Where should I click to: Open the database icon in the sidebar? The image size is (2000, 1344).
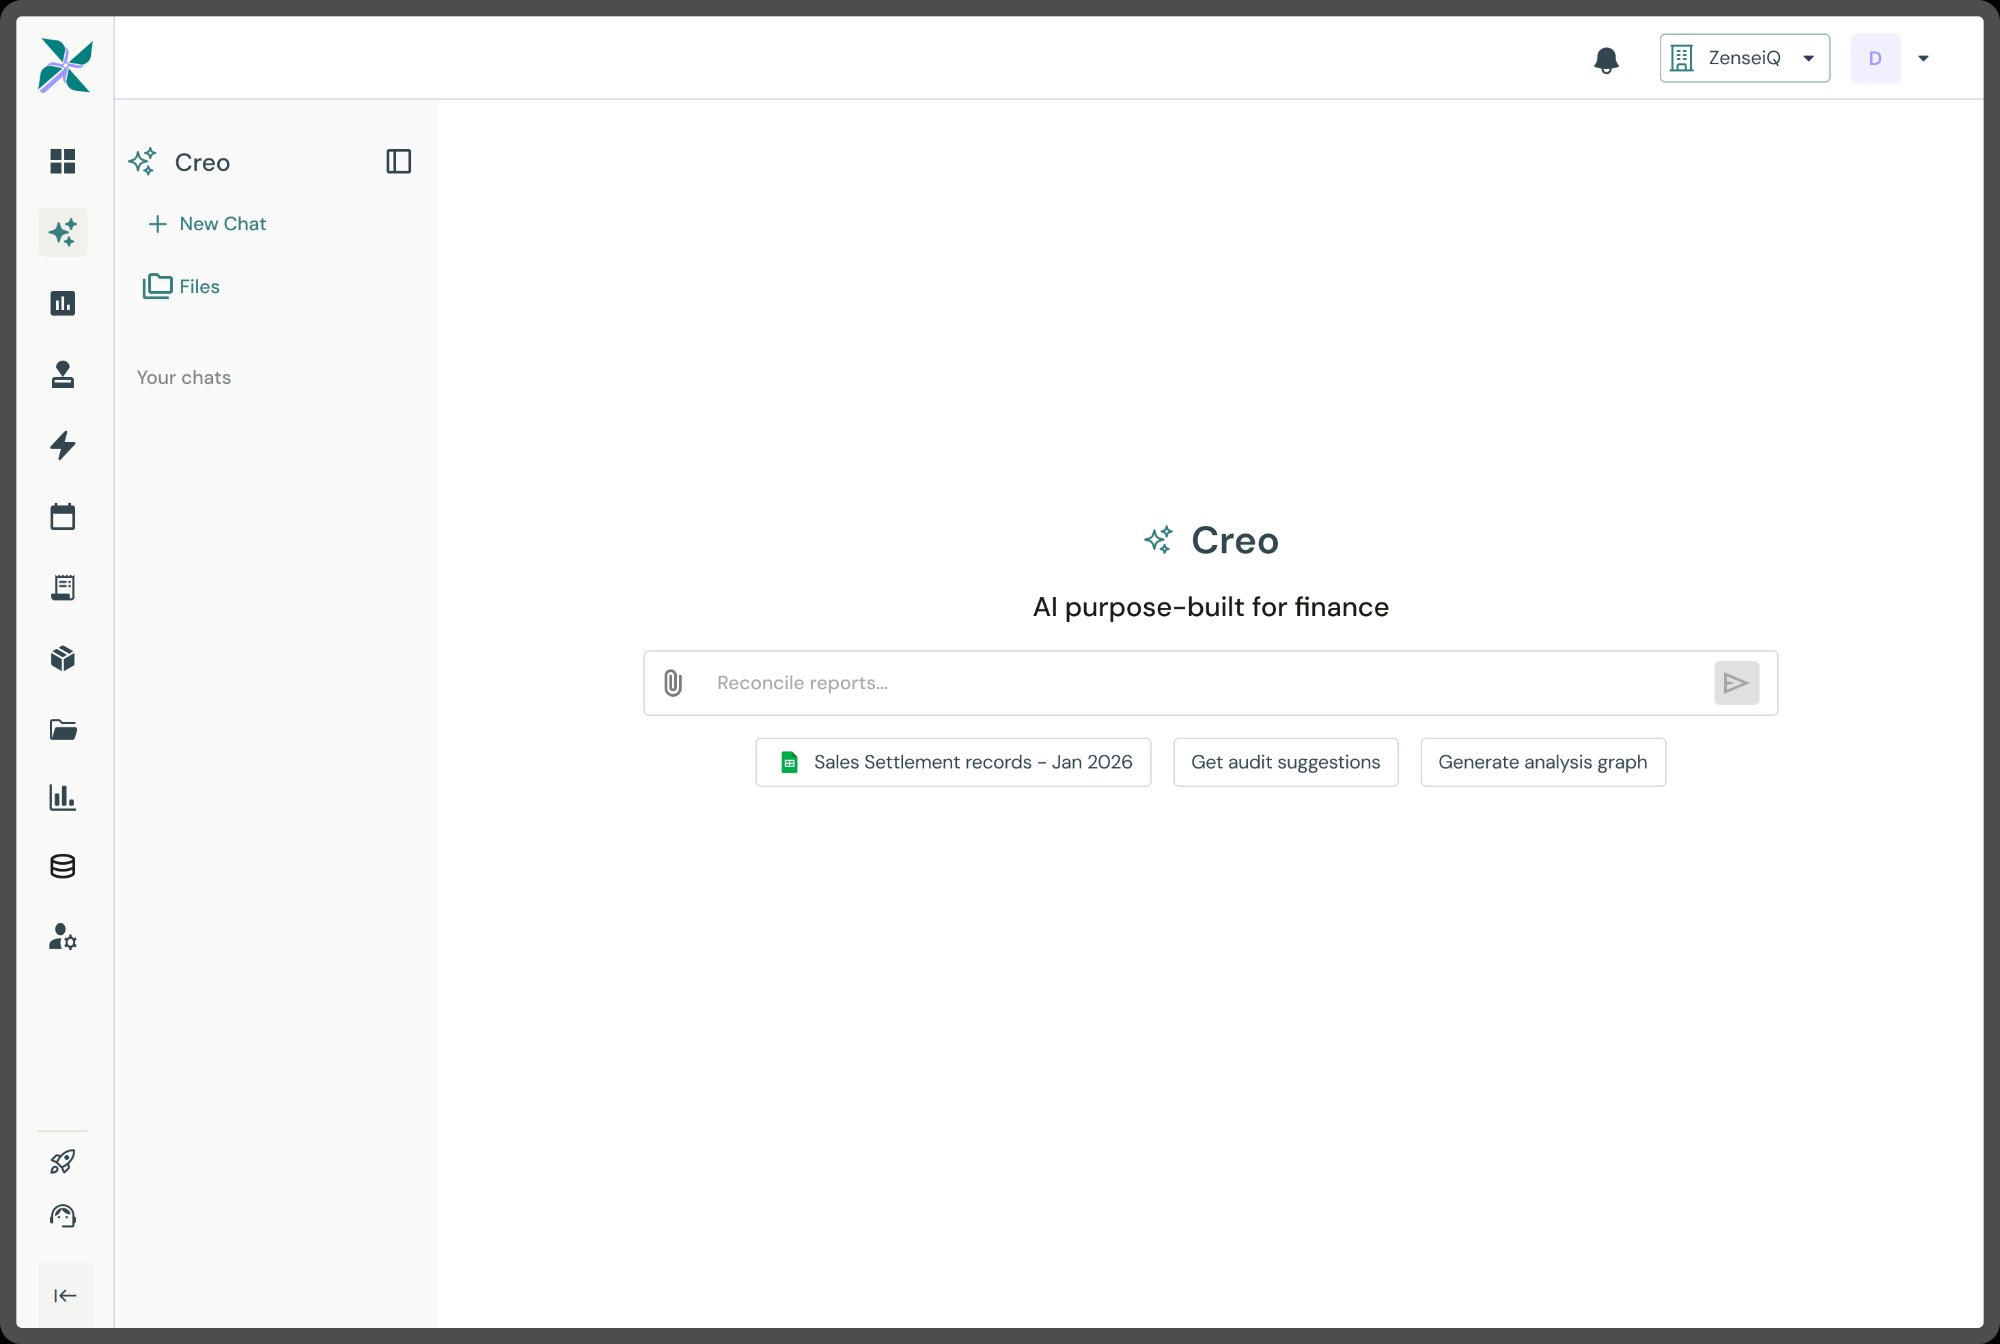point(62,866)
